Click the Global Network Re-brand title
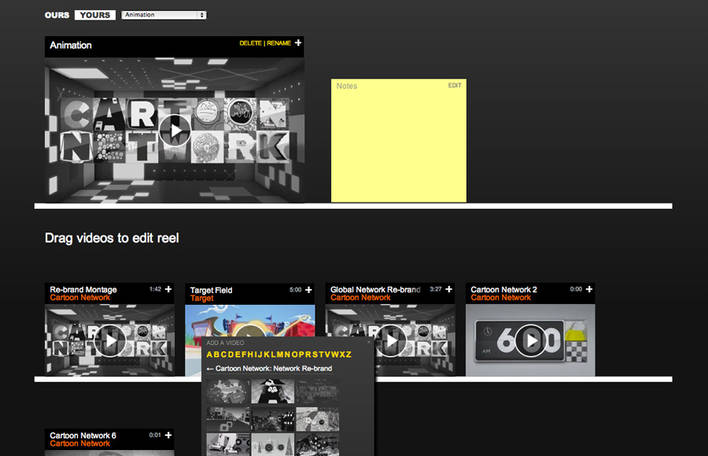 click(x=375, y=289)
